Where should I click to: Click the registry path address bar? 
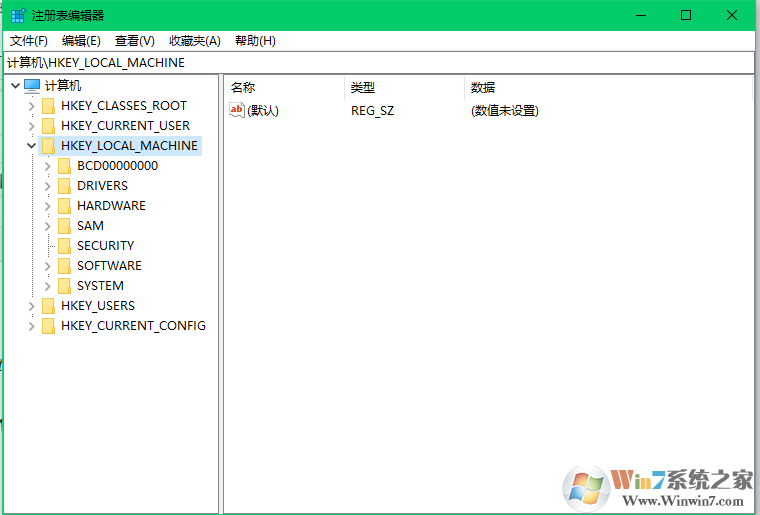pos(380,62)
